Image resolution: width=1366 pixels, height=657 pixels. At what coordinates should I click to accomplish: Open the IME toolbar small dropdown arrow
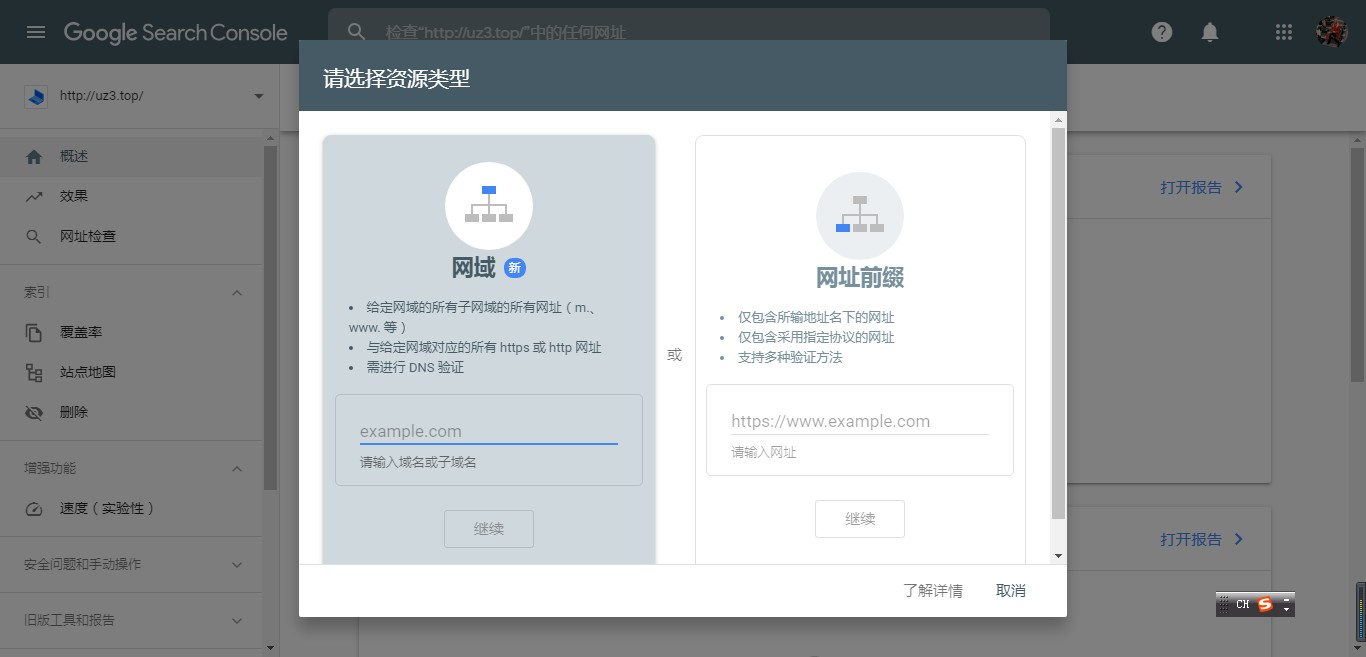coord(1286,608)
